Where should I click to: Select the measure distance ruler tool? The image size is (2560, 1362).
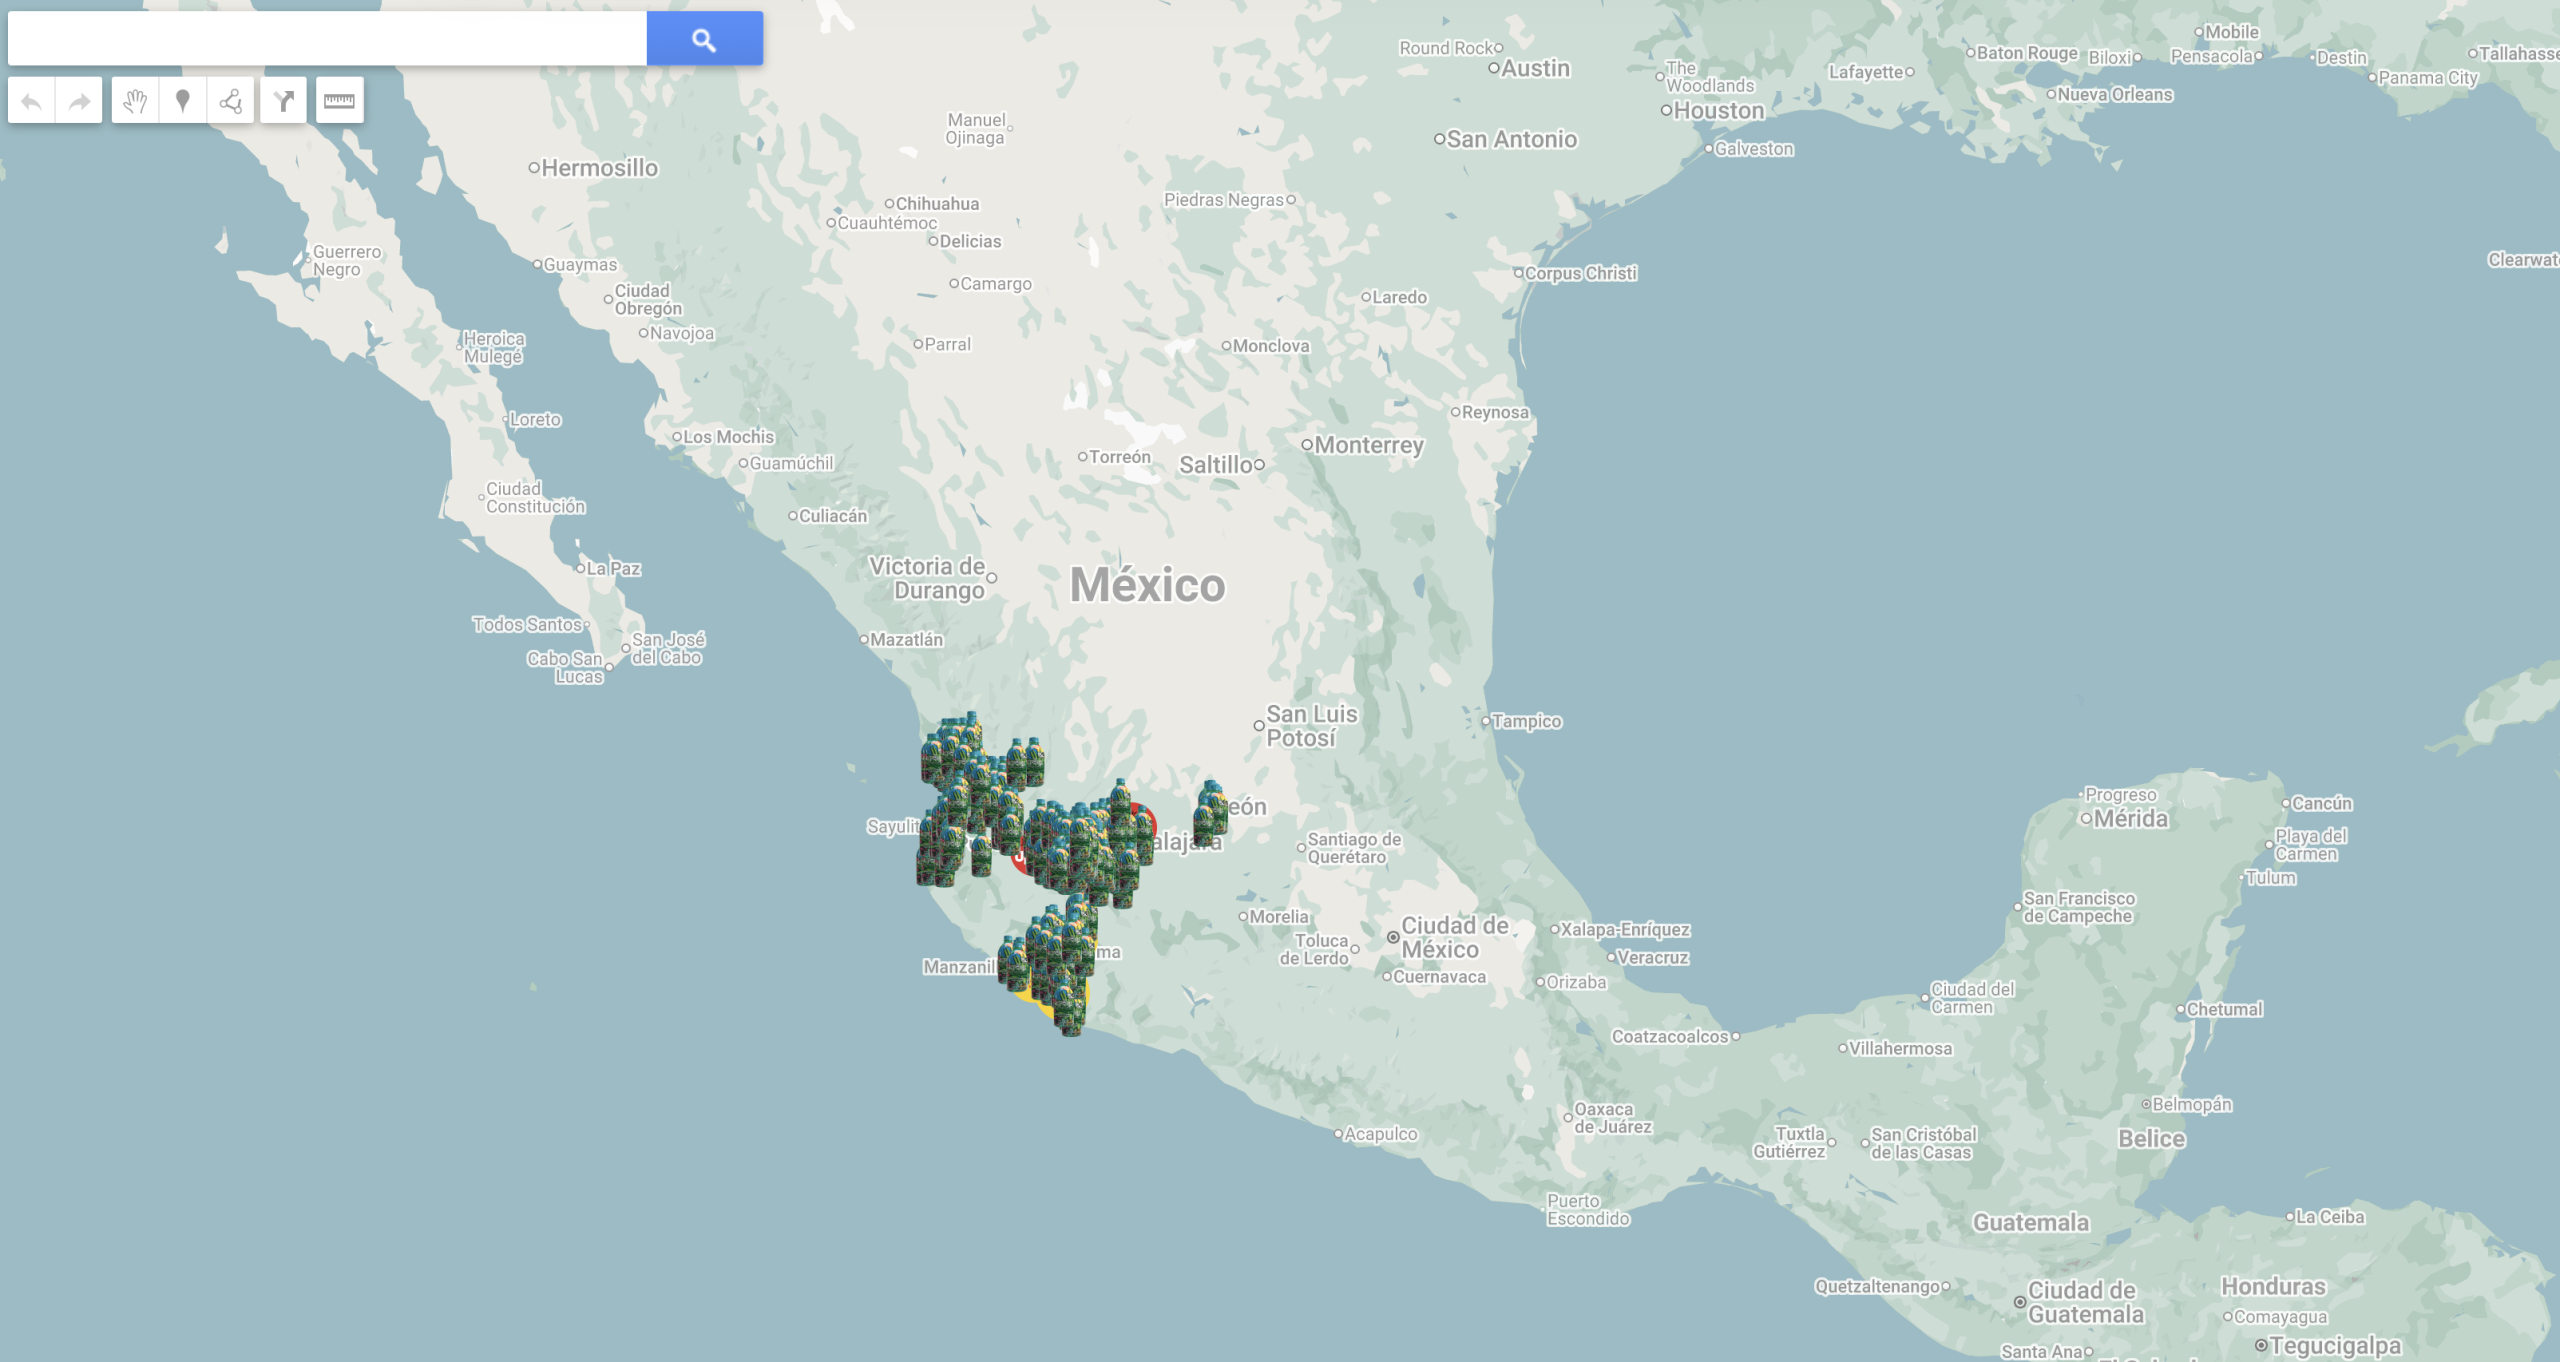[339, 100]
